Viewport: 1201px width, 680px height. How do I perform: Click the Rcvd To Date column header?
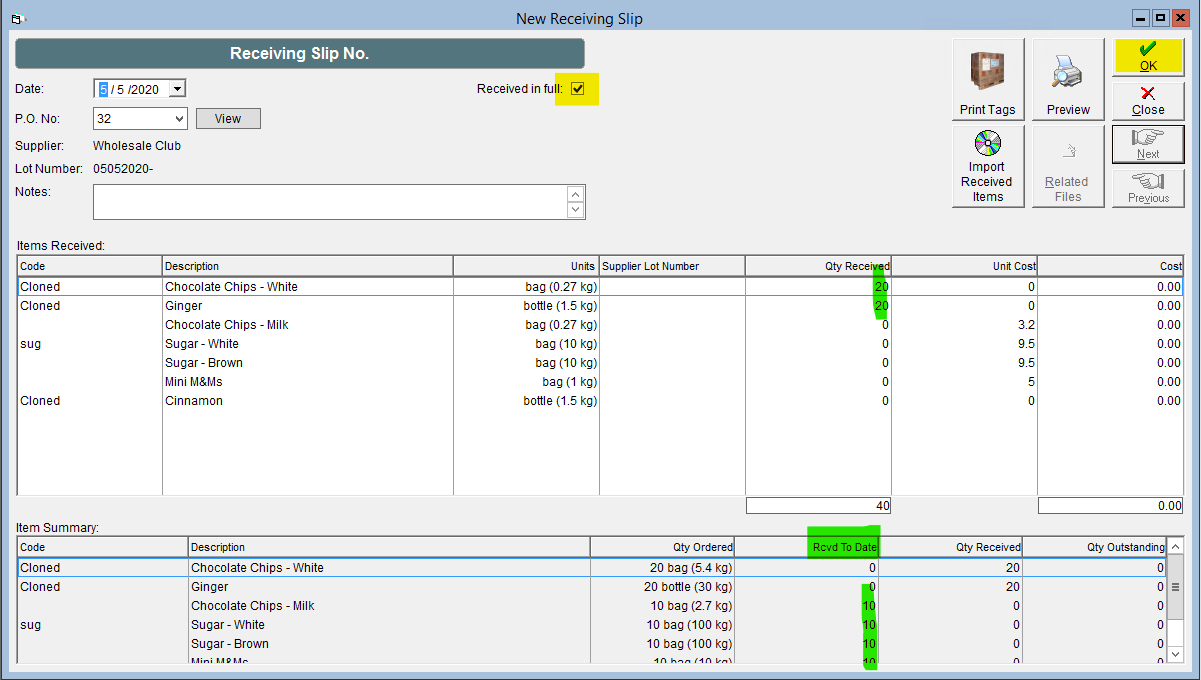807,547
